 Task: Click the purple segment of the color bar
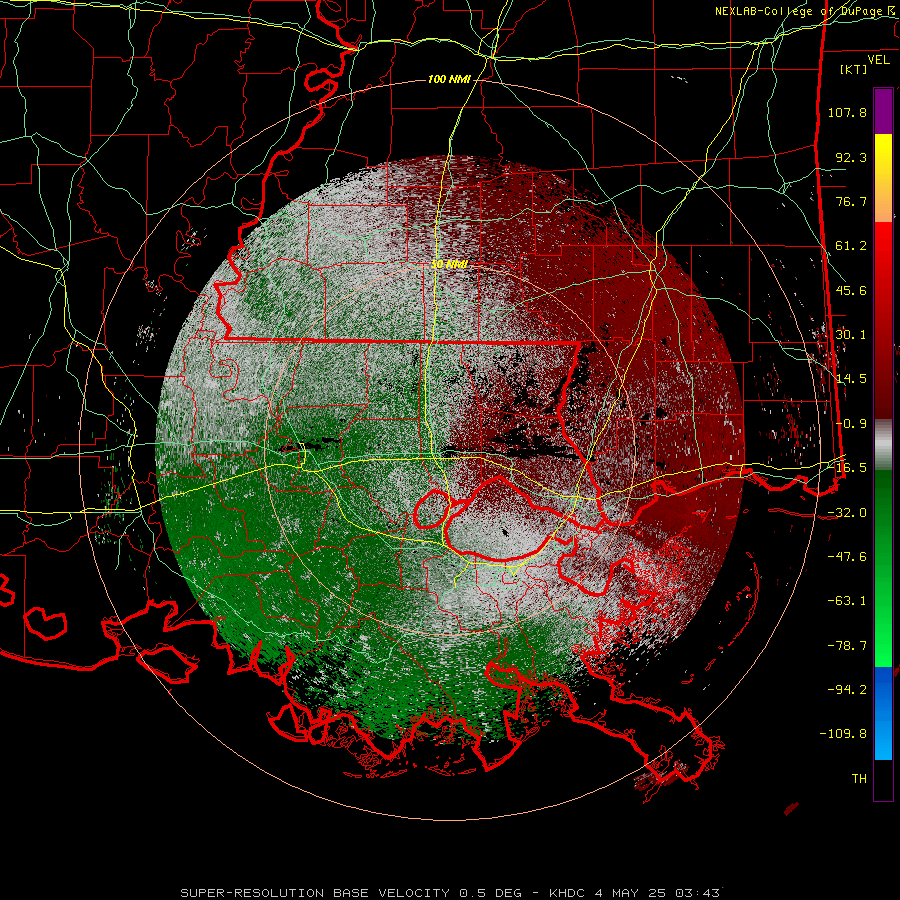coord(883,111)
